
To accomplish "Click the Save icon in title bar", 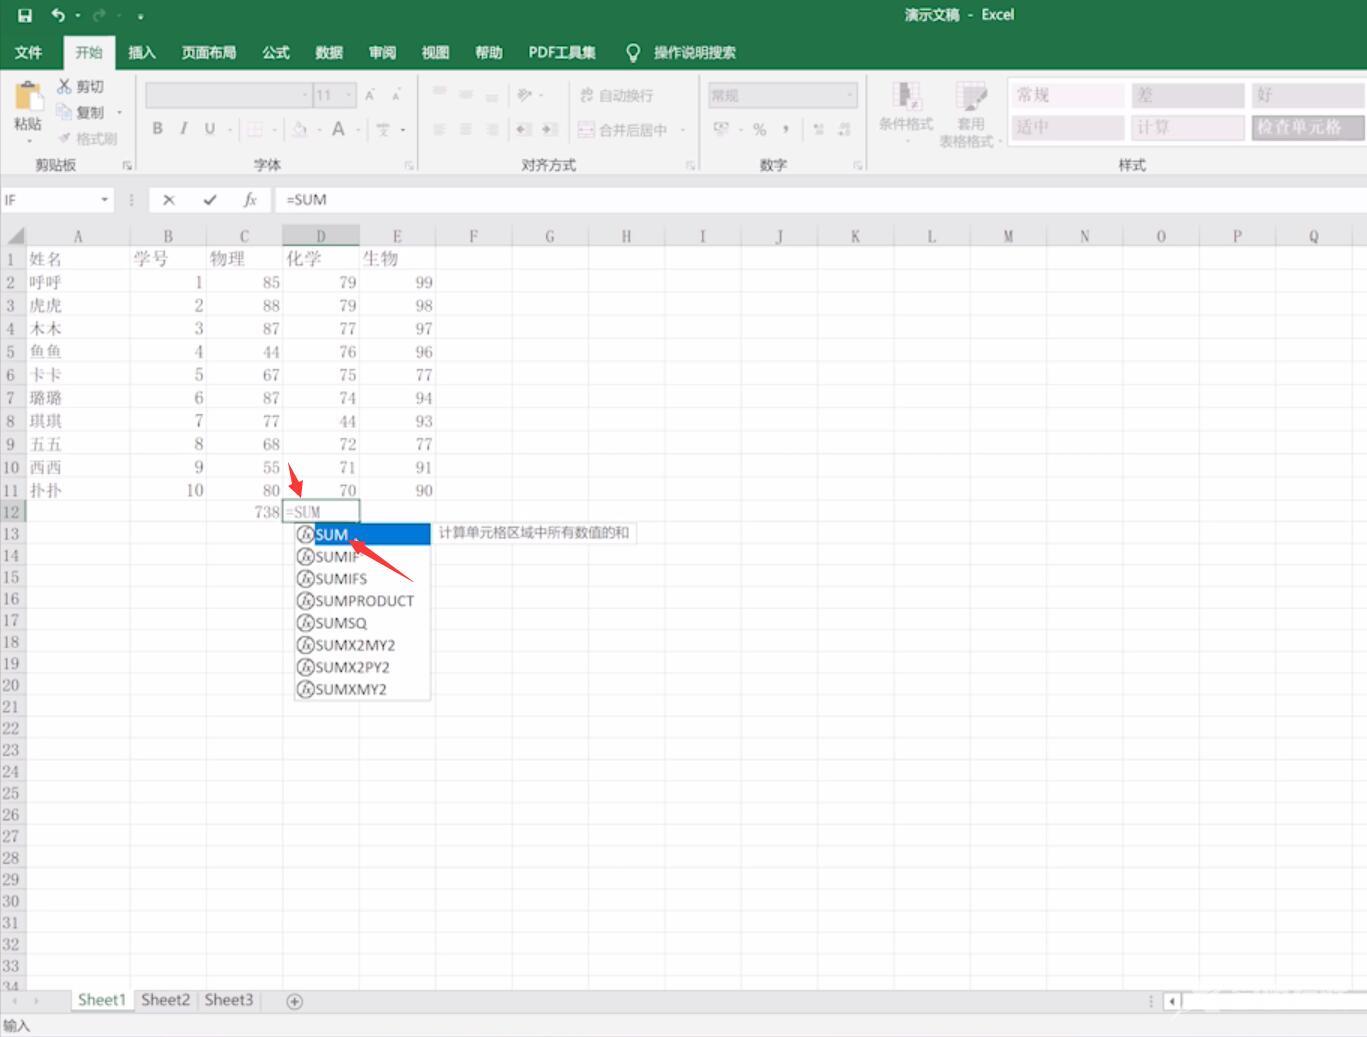I will [x=25, y=15].
